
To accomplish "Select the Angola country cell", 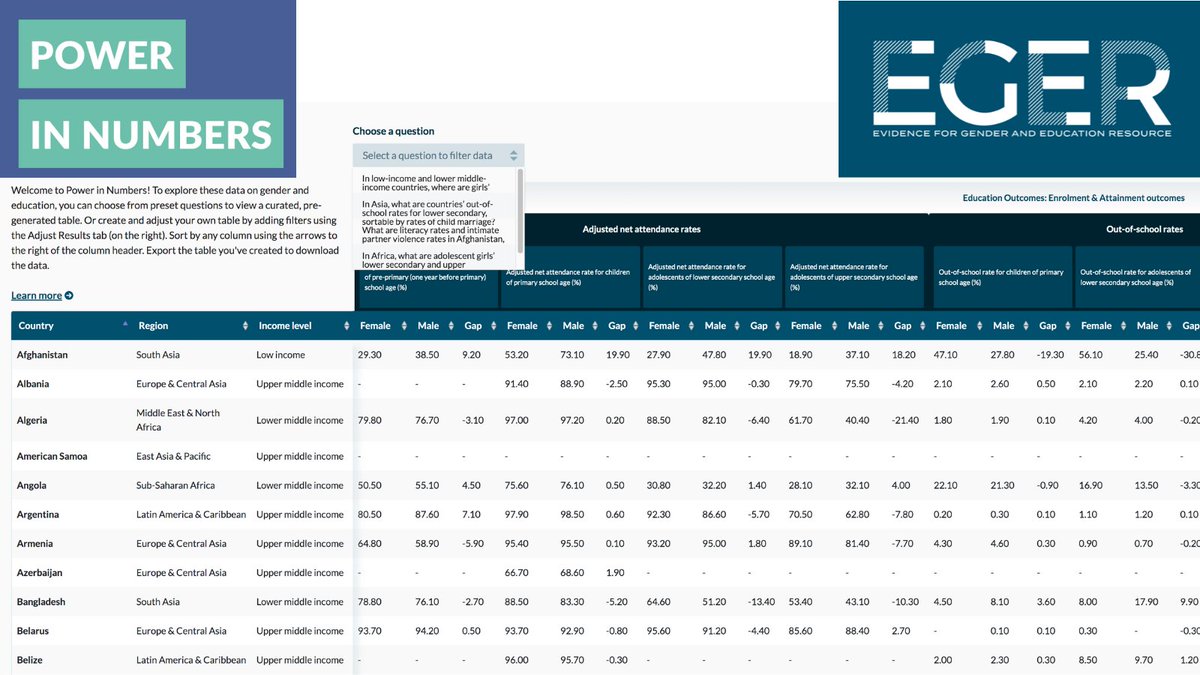I will [32, 486].
